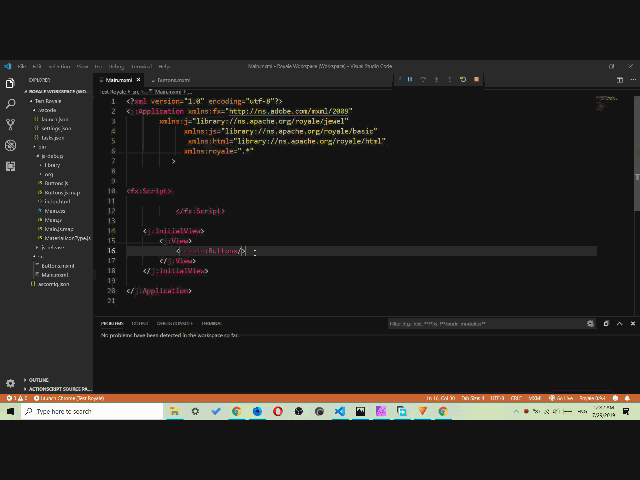The image size is (640, 480).
Task: Open the editor More Actions ellipsis
Action: coord(633,80)
